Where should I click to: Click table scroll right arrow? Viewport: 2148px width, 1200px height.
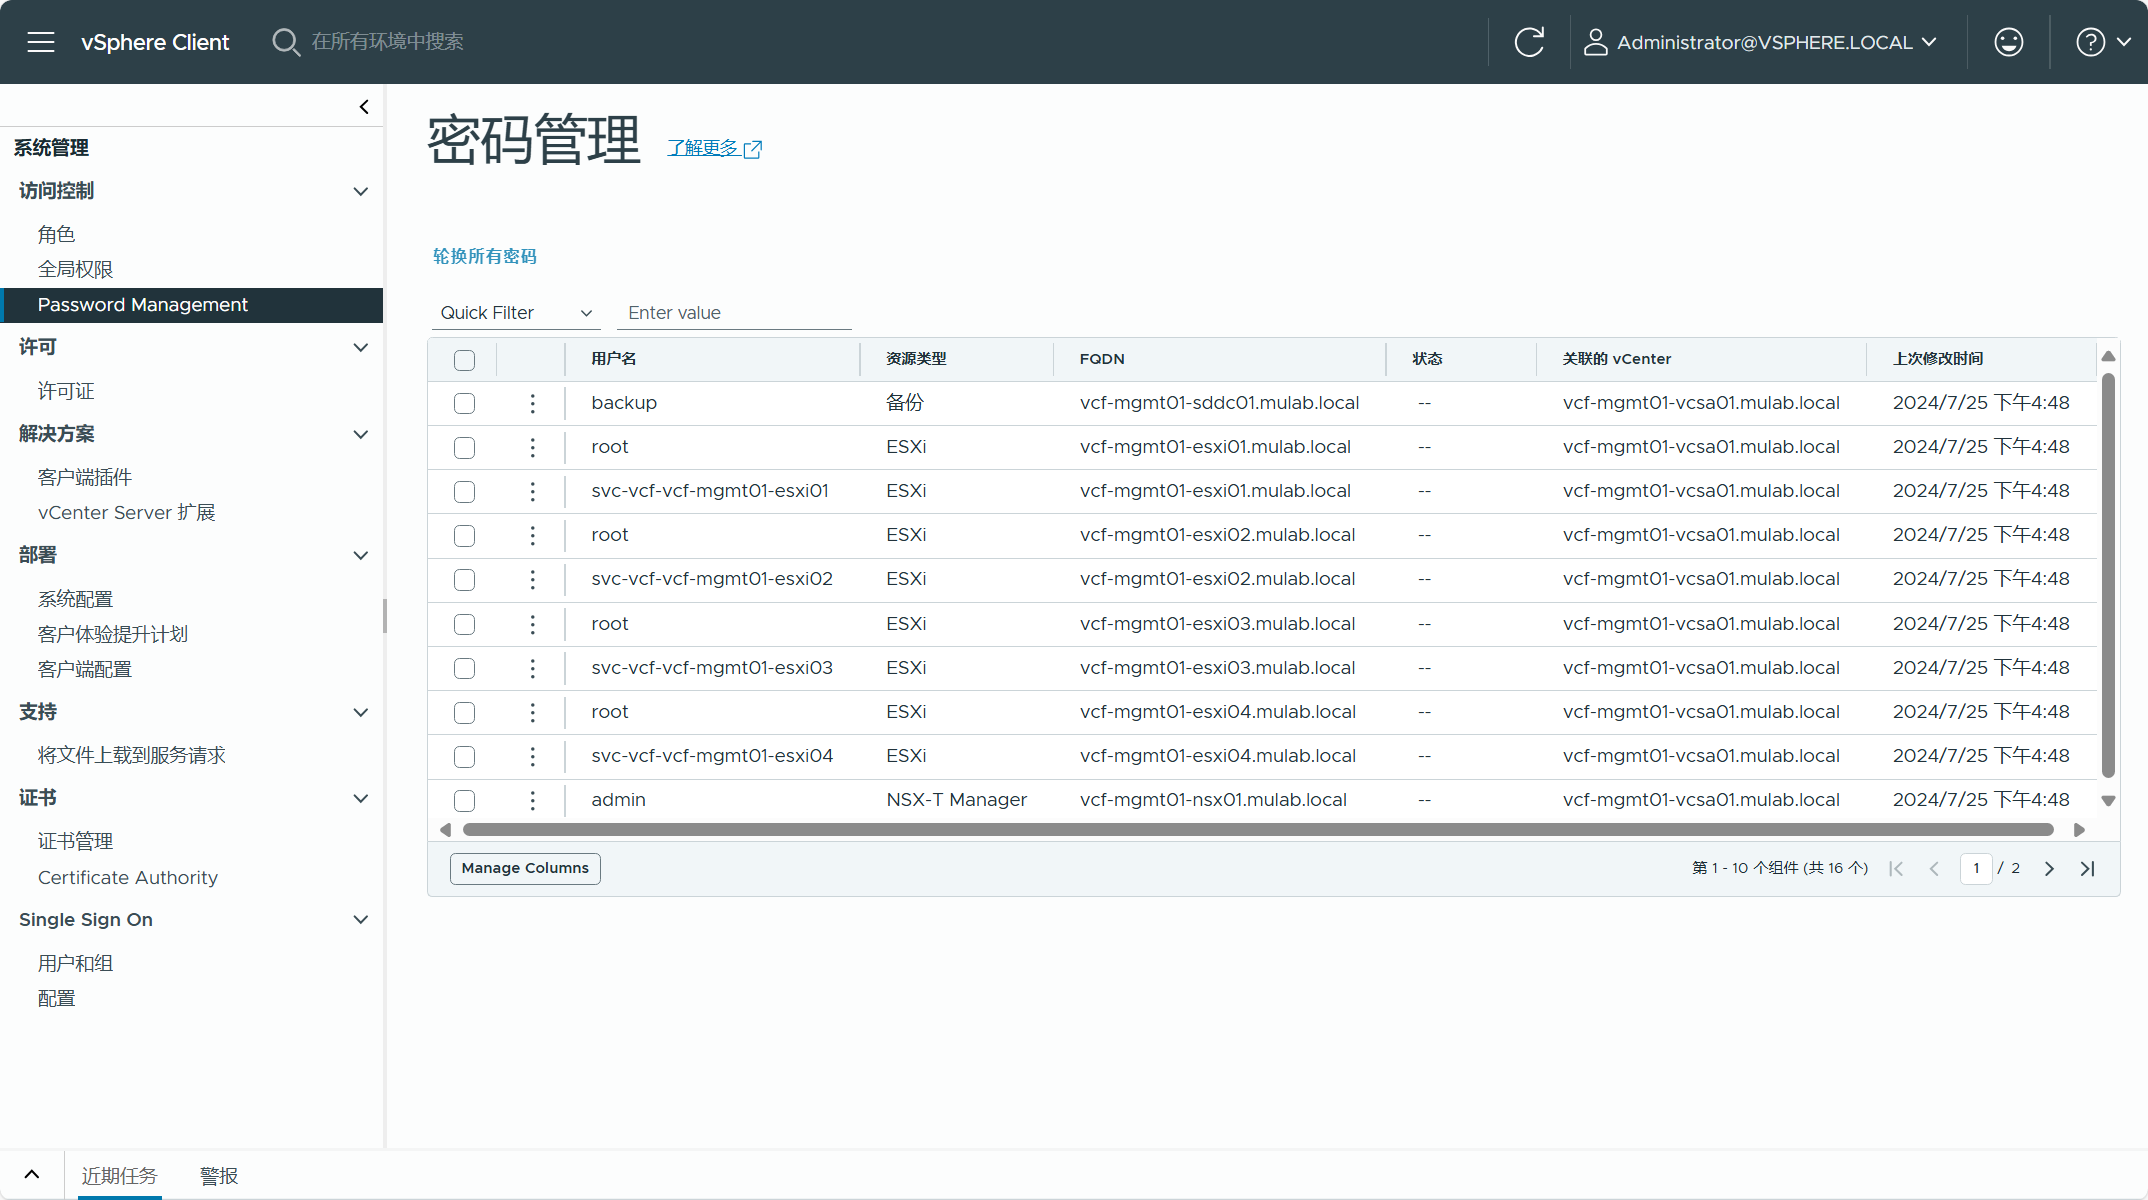(2079, 830)
